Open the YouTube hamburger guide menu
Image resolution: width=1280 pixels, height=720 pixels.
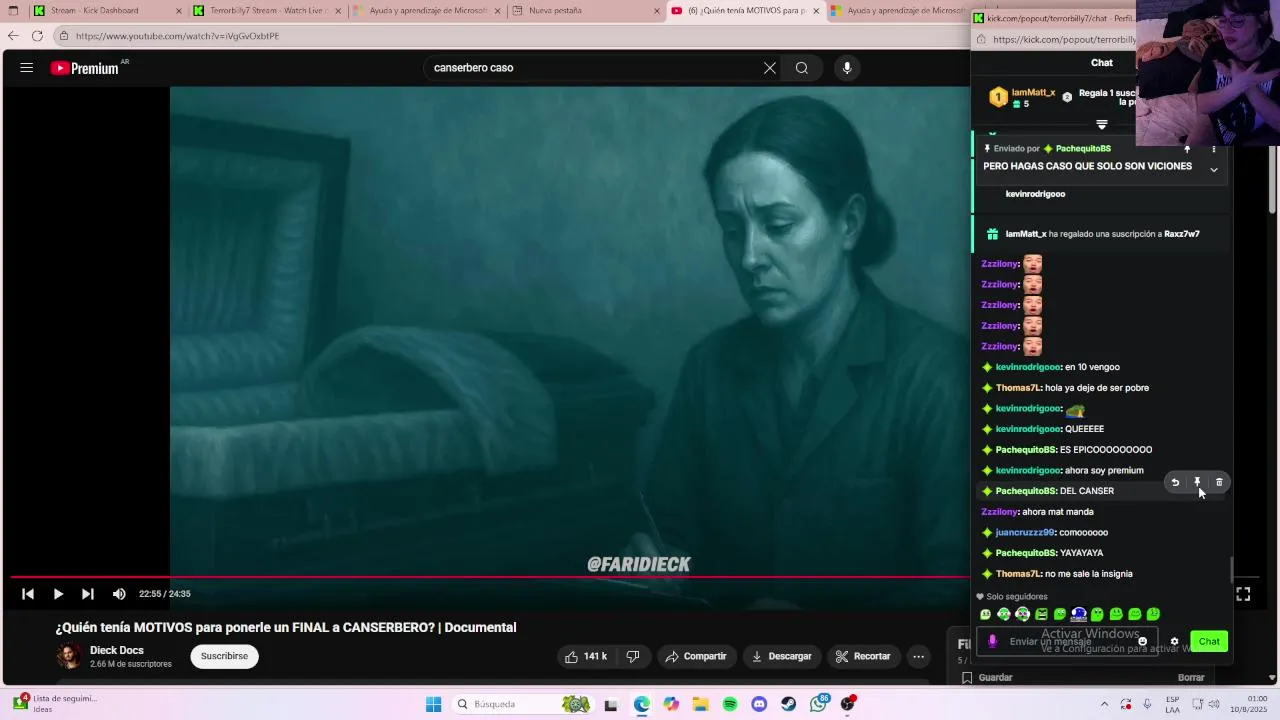click(27, 68)
